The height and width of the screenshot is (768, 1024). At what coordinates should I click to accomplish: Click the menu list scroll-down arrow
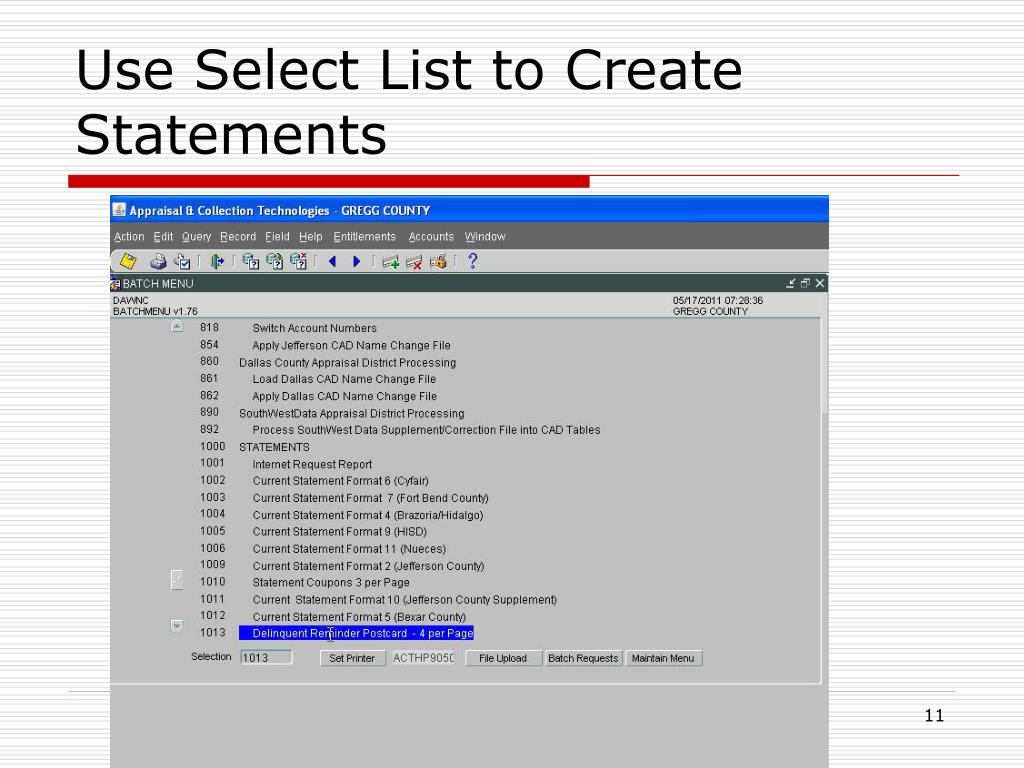tap(177, 626)
